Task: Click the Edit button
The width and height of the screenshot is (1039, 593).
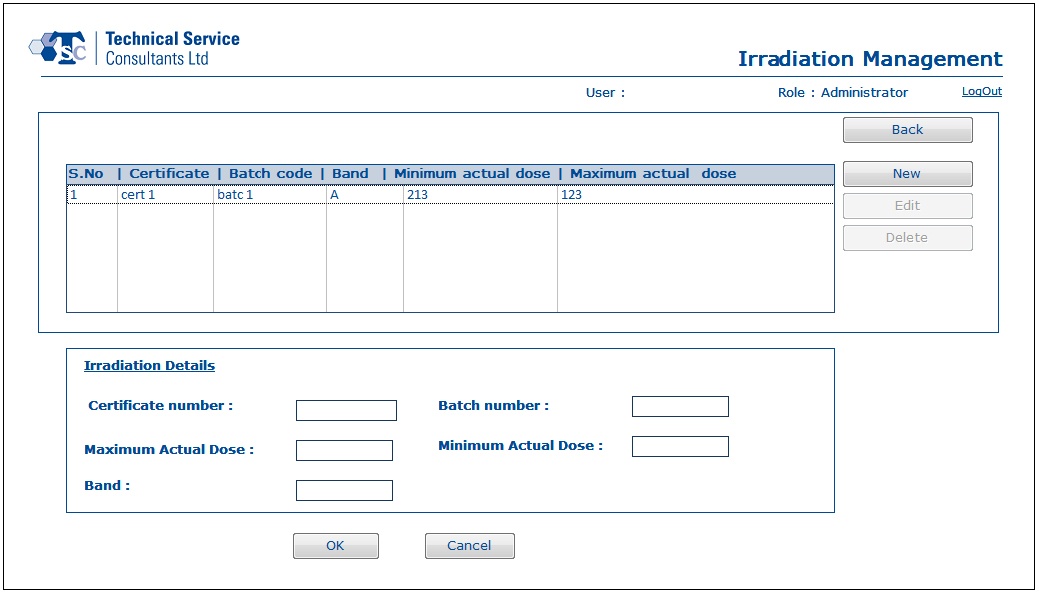Action: (907, 205)
